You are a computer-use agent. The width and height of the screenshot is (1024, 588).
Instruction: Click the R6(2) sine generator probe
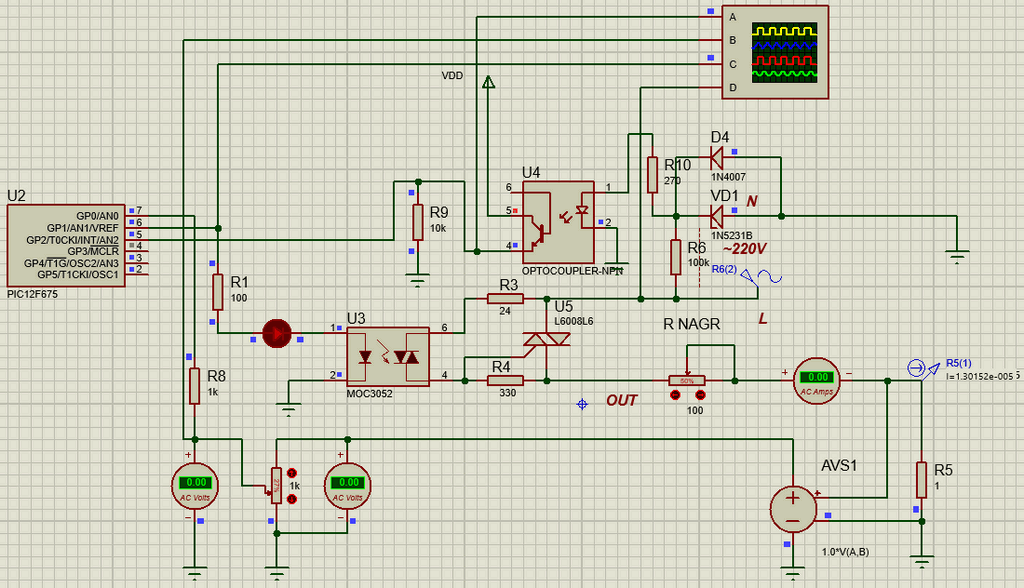tap(761, 278)
